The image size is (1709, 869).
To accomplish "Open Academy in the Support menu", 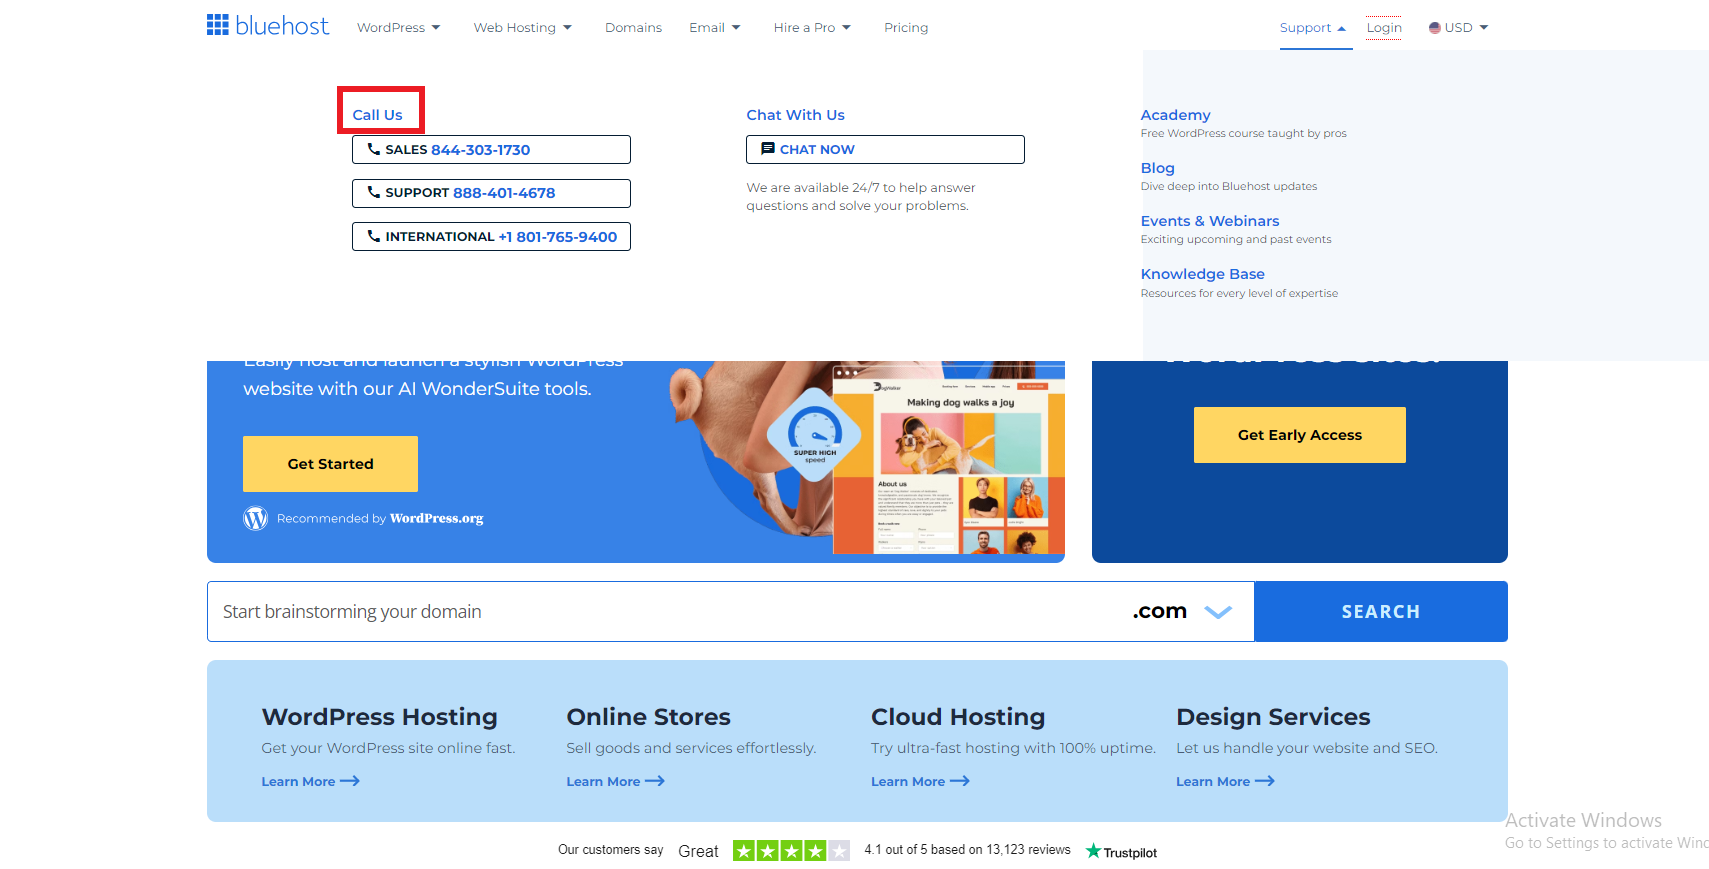I will [1175, 115].
